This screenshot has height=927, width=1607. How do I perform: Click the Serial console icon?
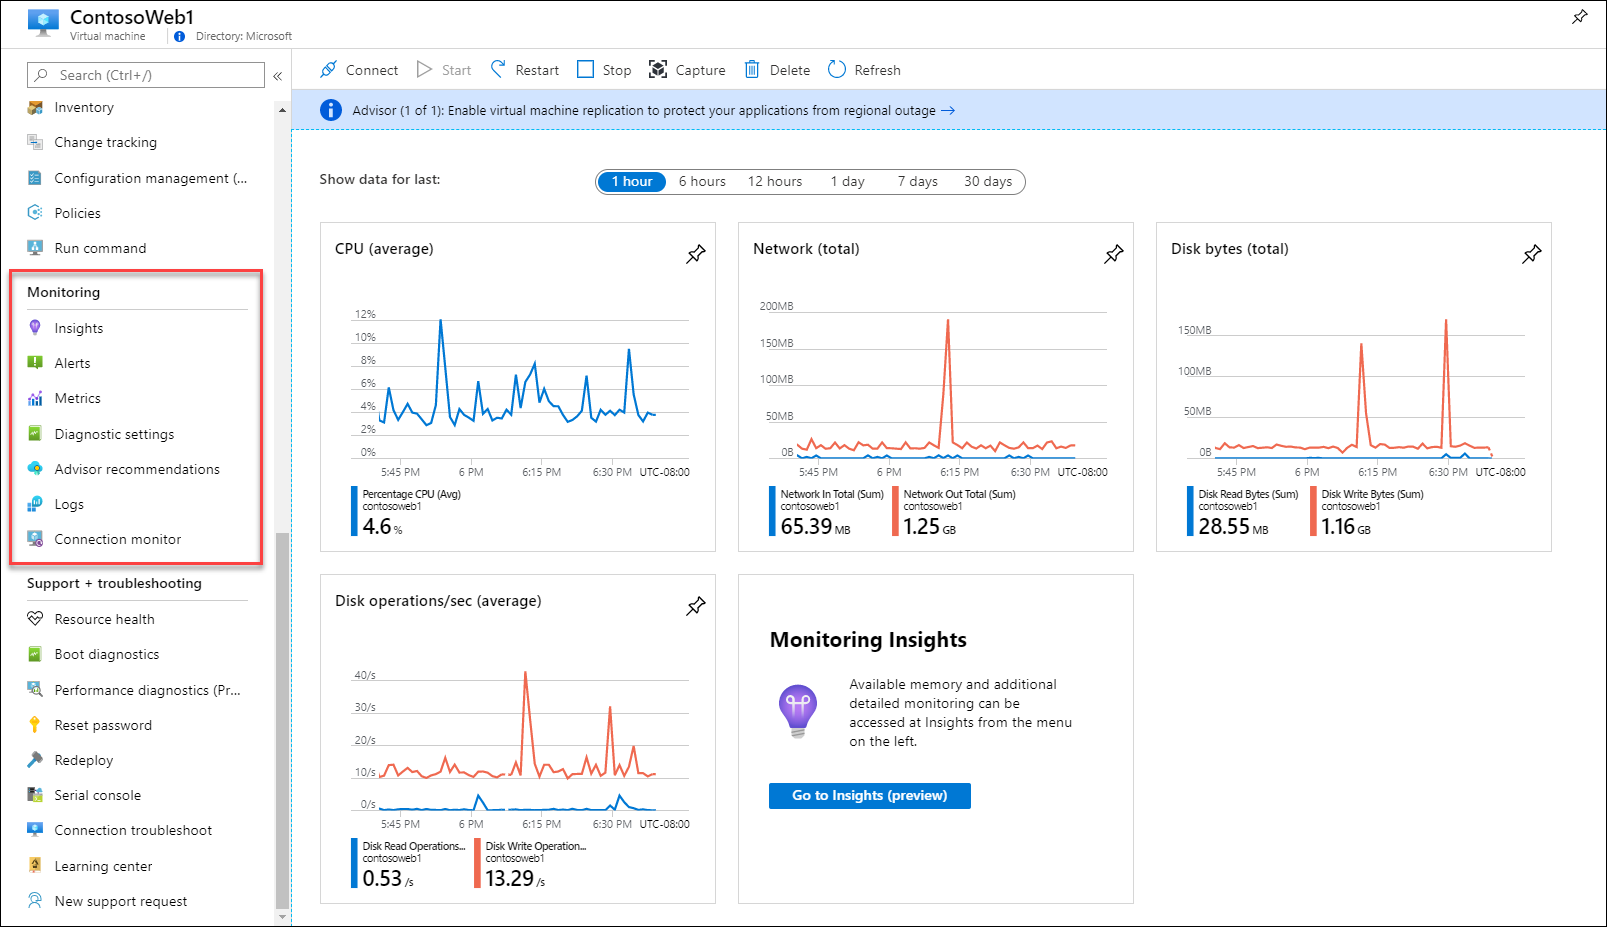(x=35, y=794)
